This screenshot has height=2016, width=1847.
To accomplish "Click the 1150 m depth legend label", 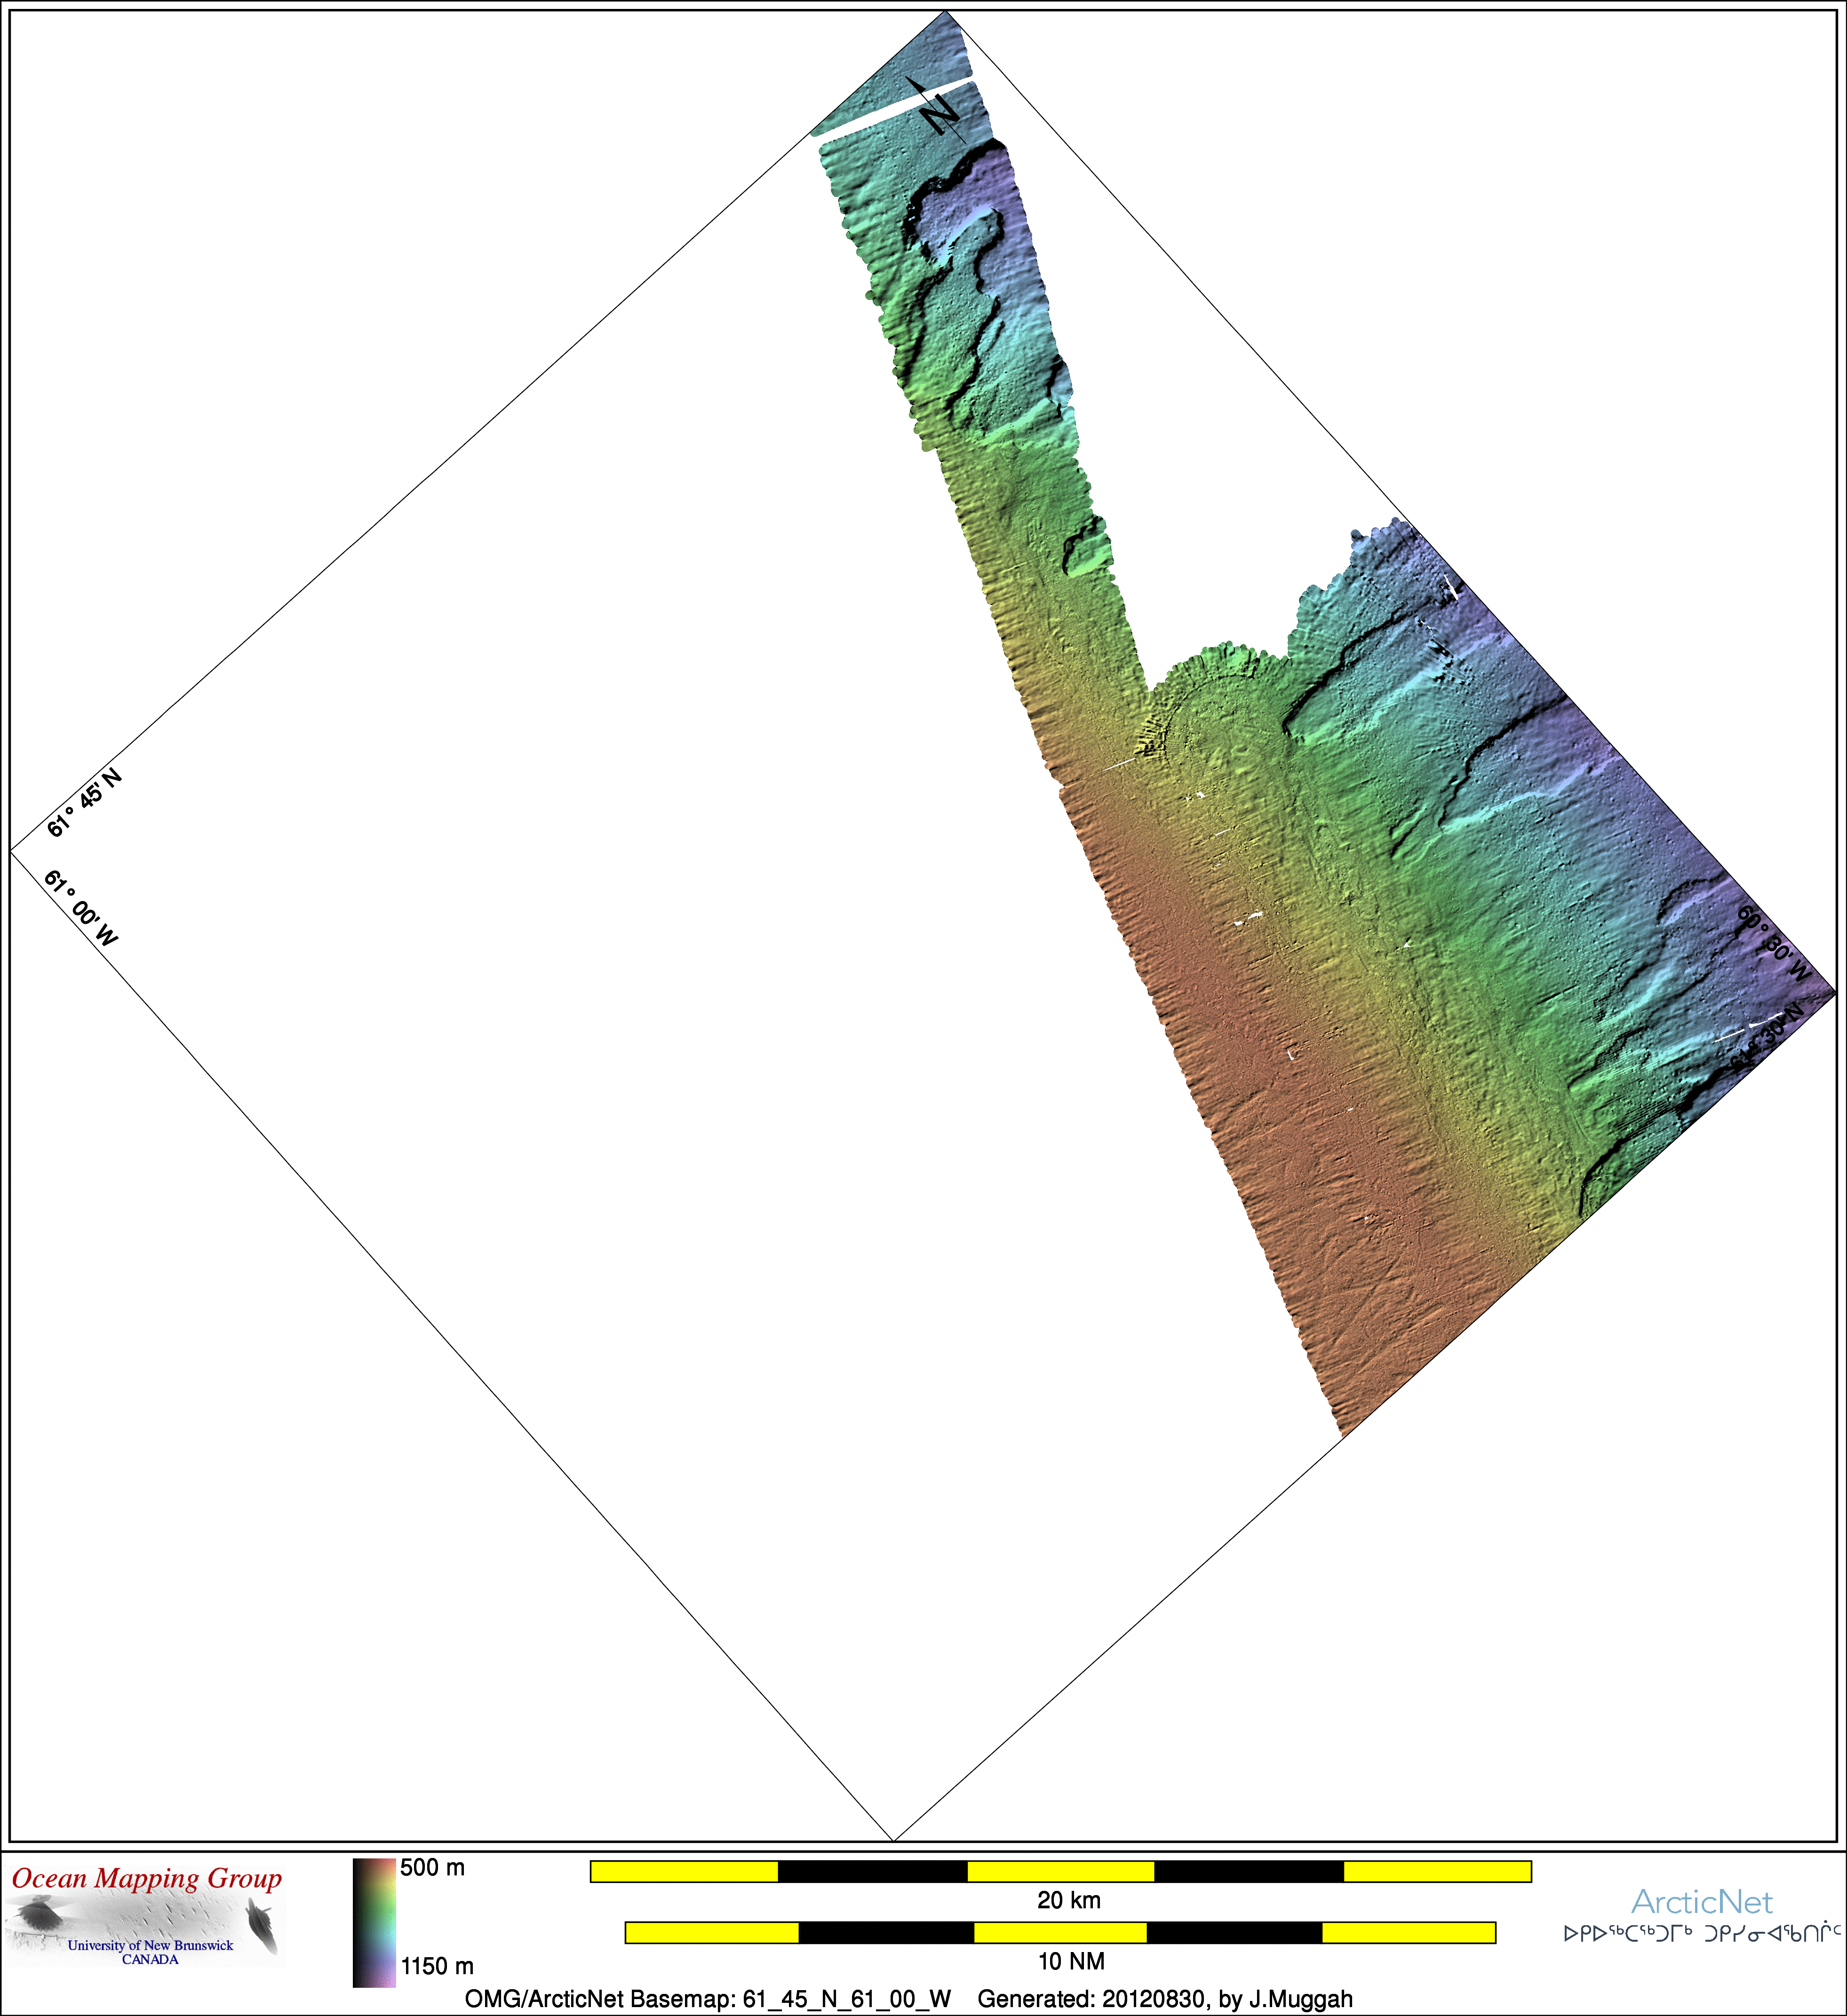I will click(x=437, y=1966).
